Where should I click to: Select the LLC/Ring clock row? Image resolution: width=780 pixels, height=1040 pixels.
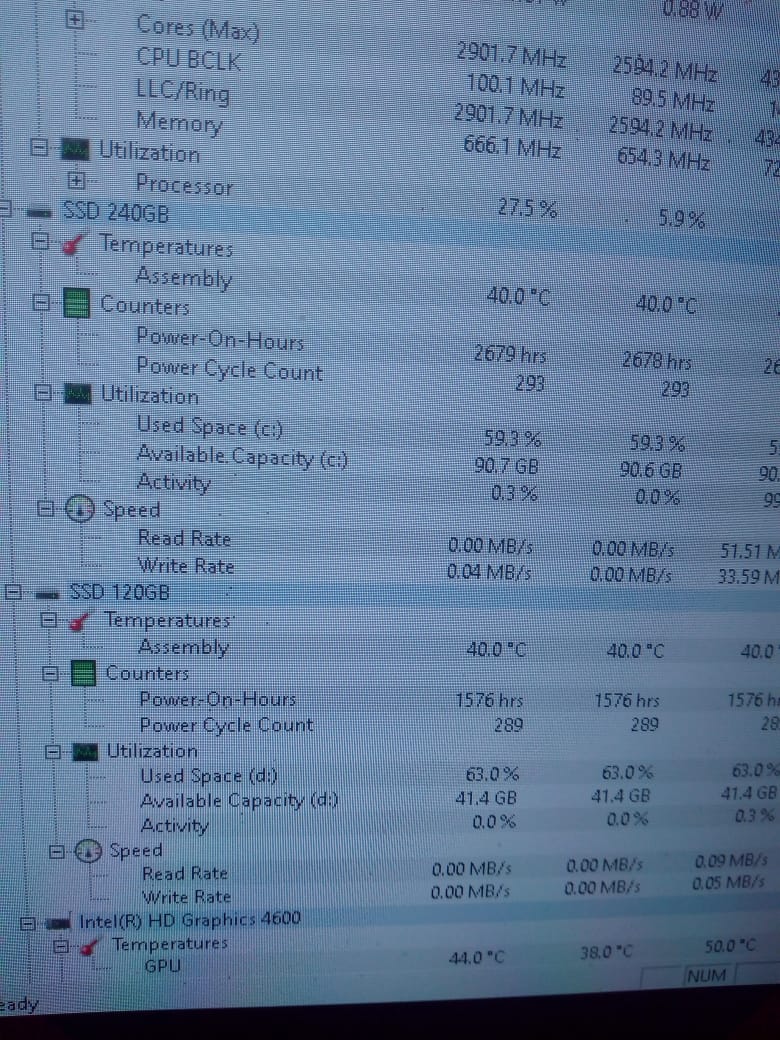(183, 90)
